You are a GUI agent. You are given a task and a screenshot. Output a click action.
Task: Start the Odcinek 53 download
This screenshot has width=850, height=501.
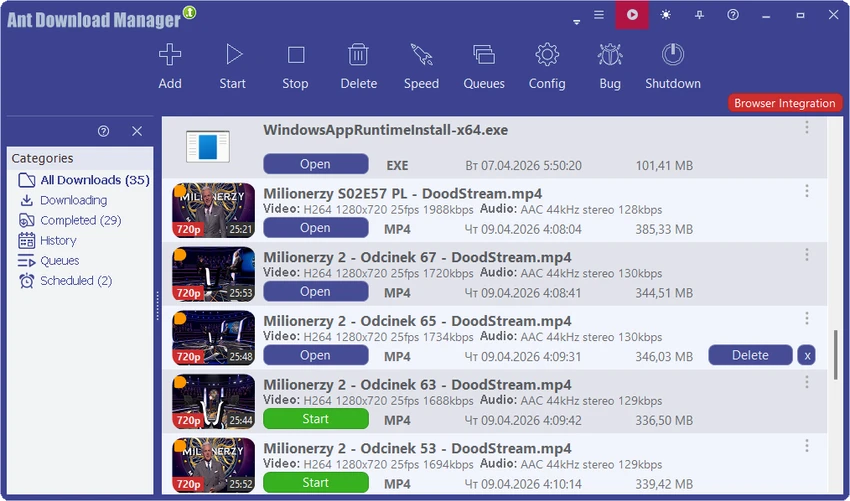pyautogui.click(x=315, y=483)
